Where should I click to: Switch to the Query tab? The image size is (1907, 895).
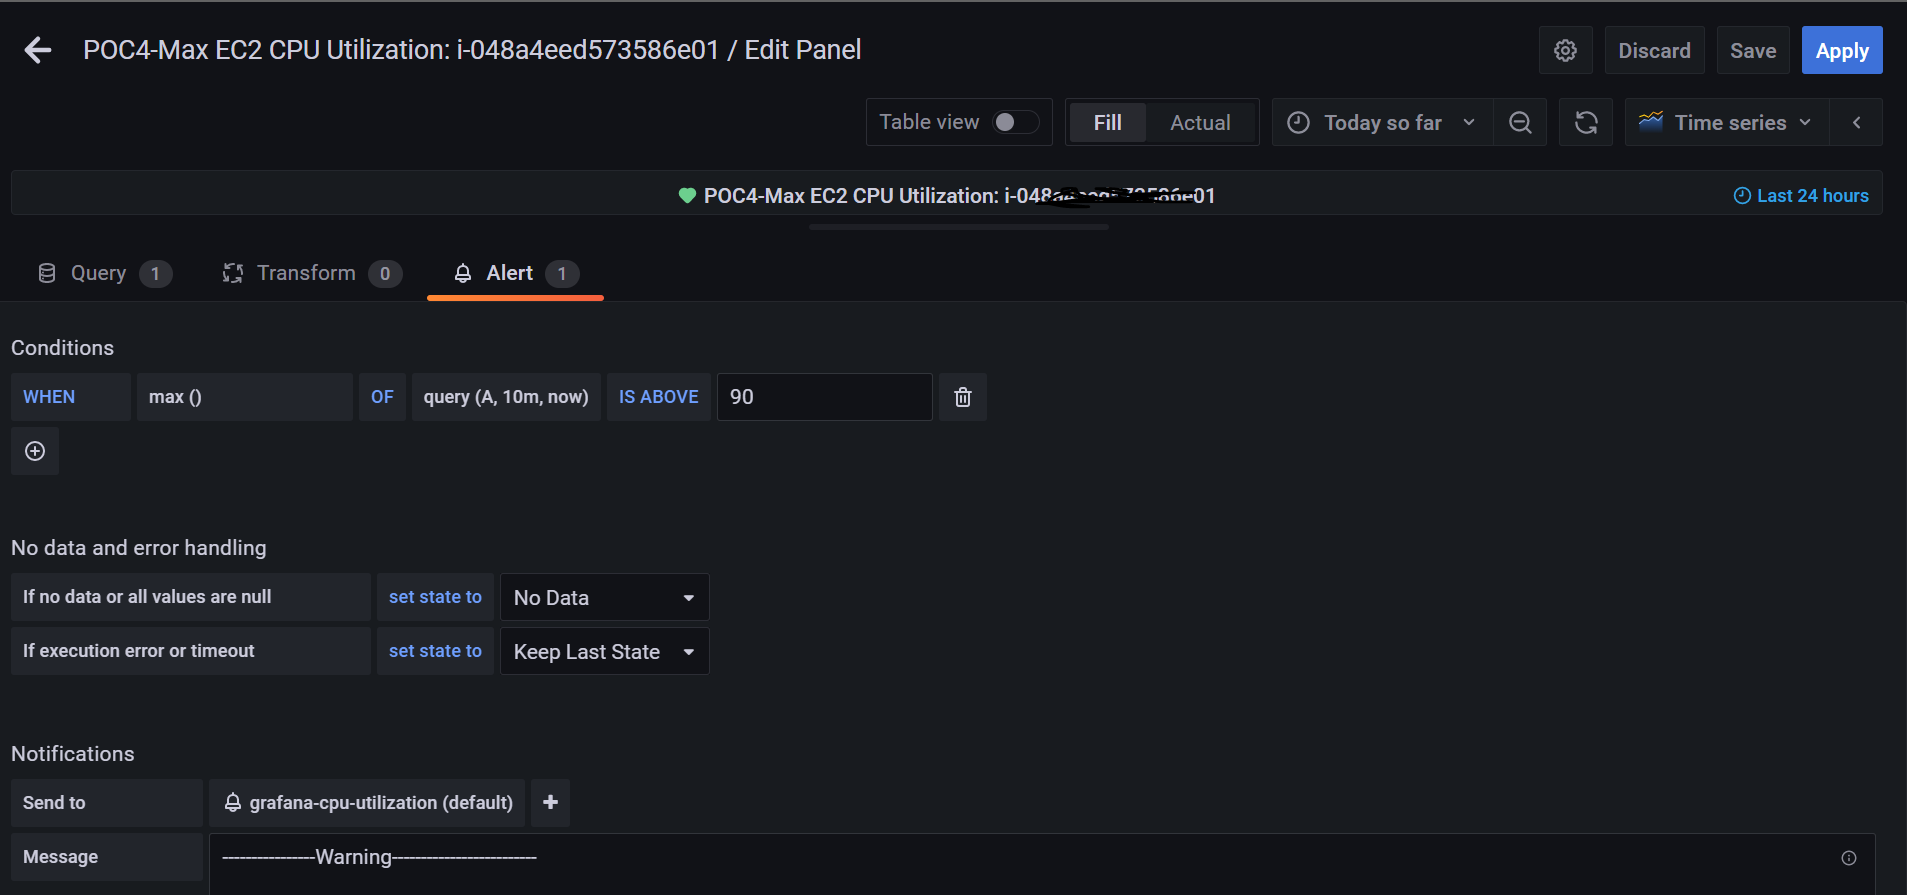pyautogui.click(x=97, y=273)
